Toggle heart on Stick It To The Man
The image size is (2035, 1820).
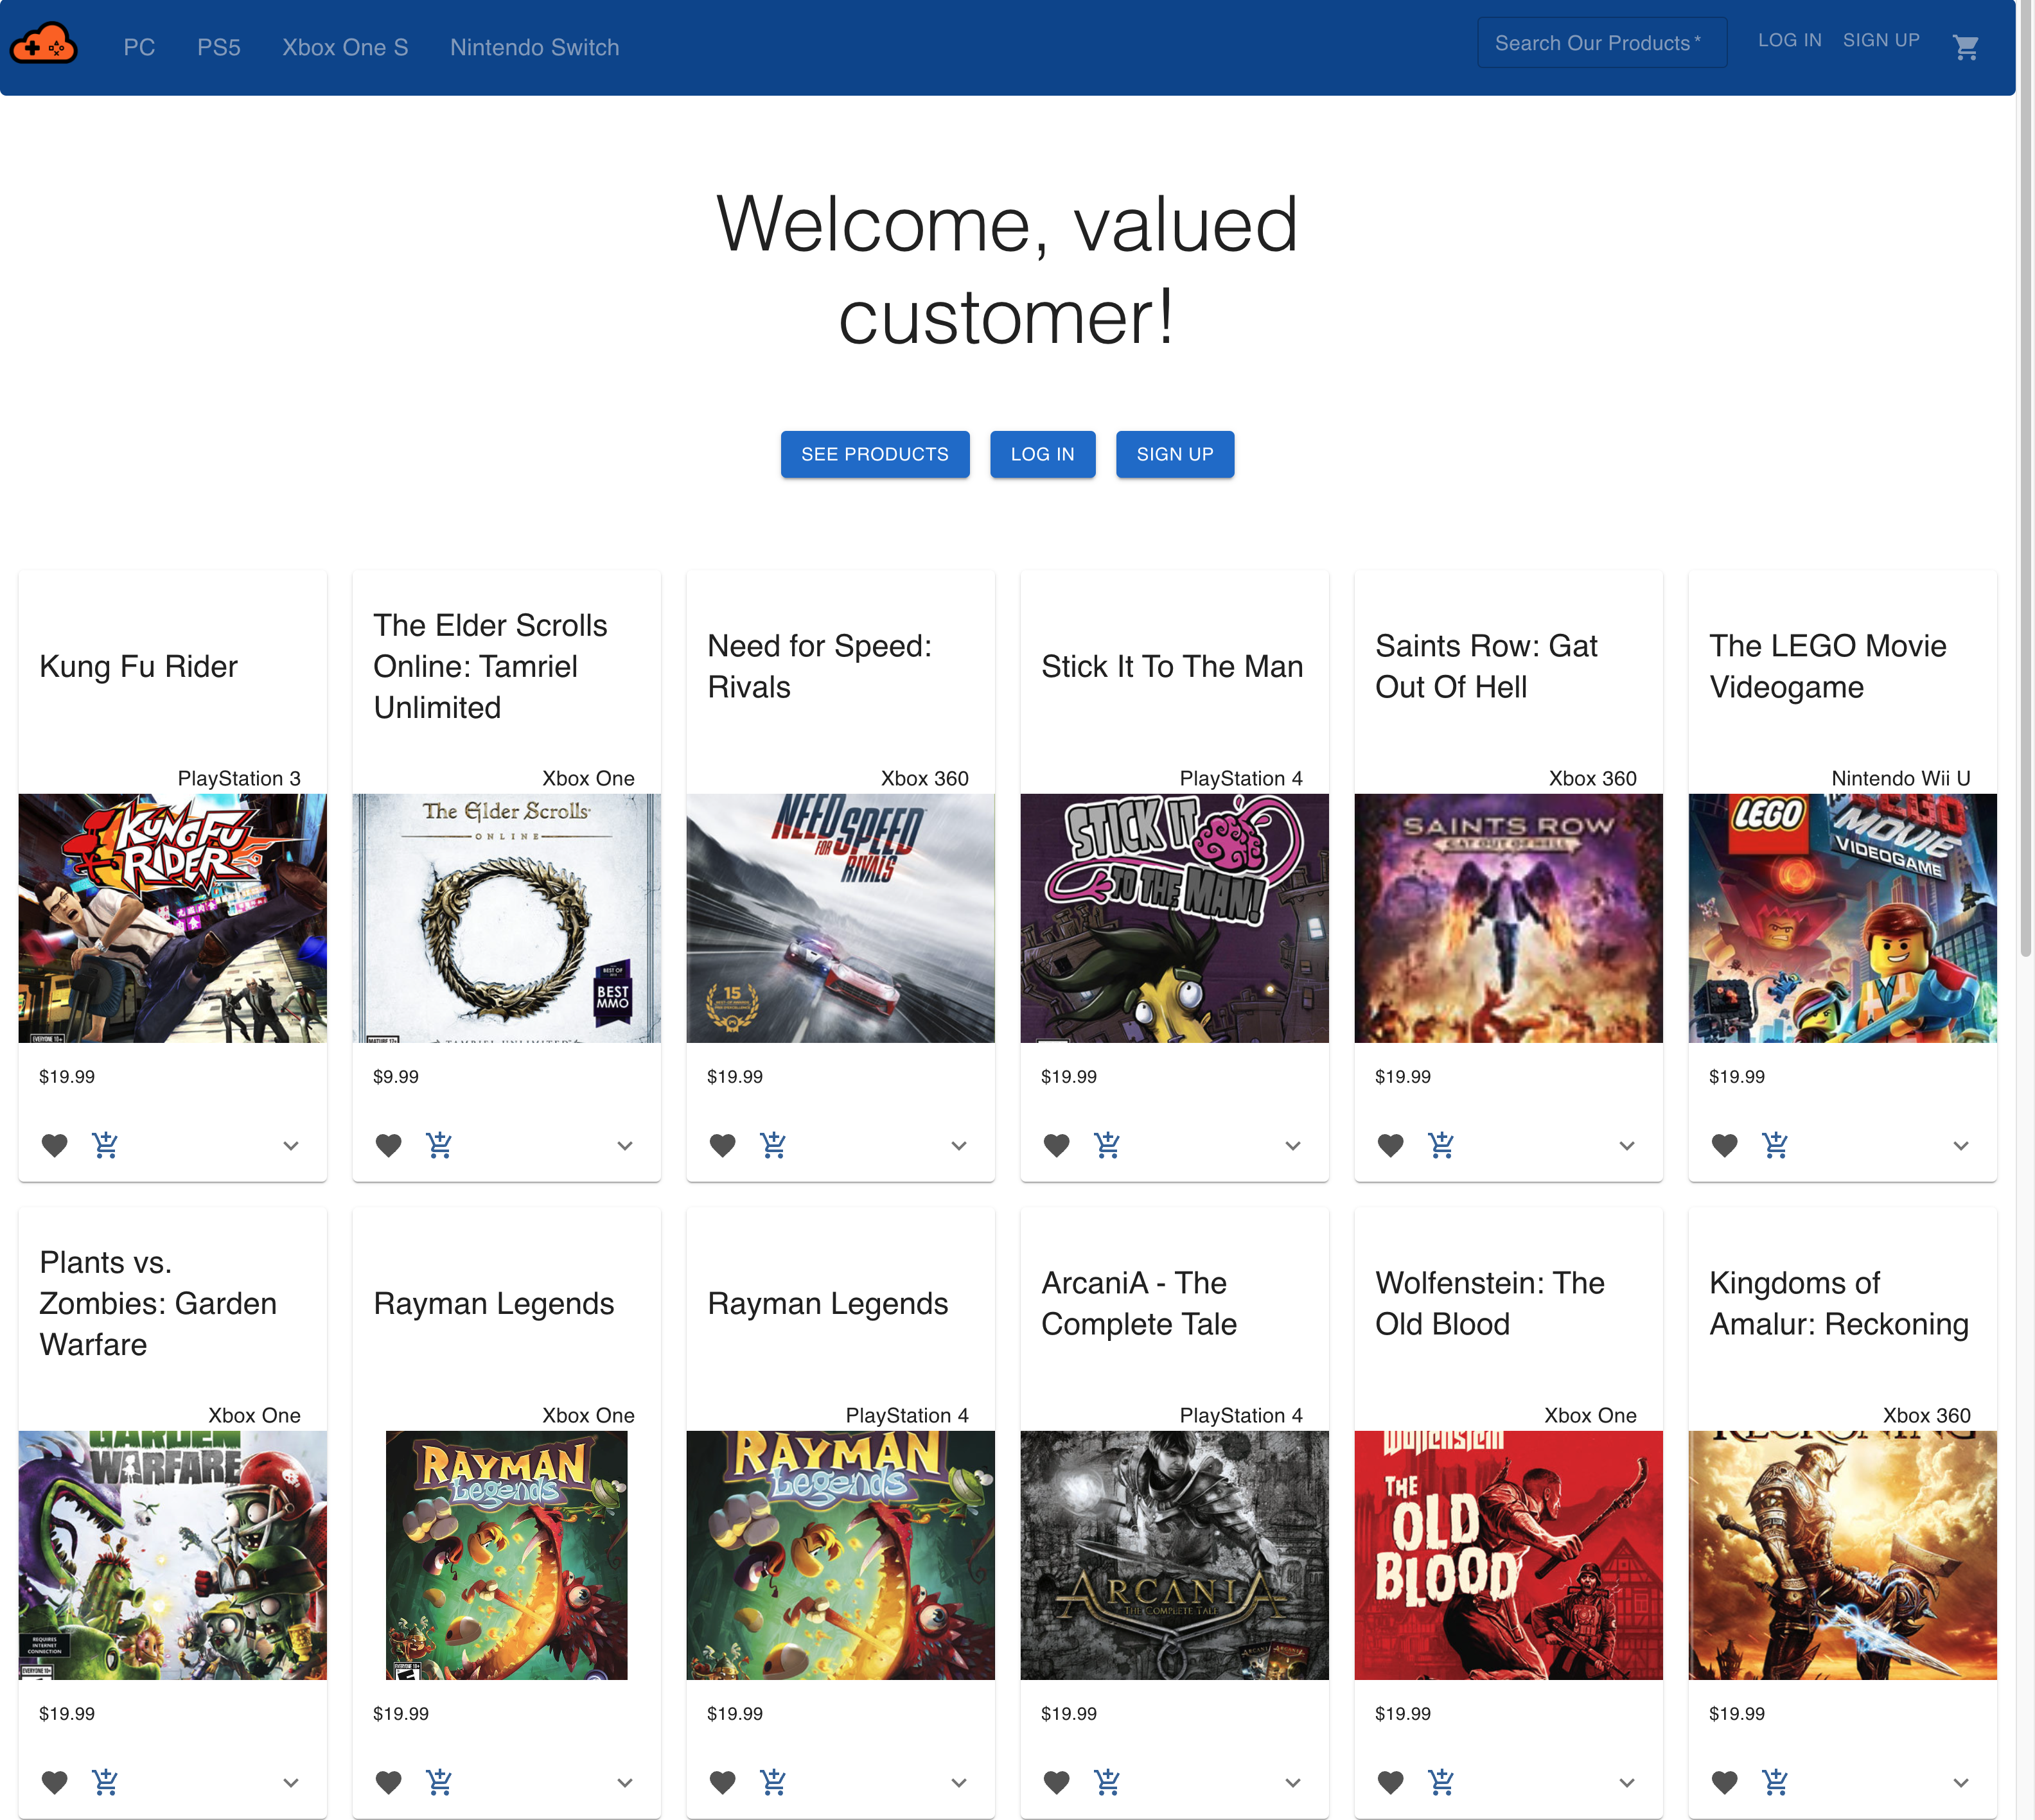tap(1057, 1145)
